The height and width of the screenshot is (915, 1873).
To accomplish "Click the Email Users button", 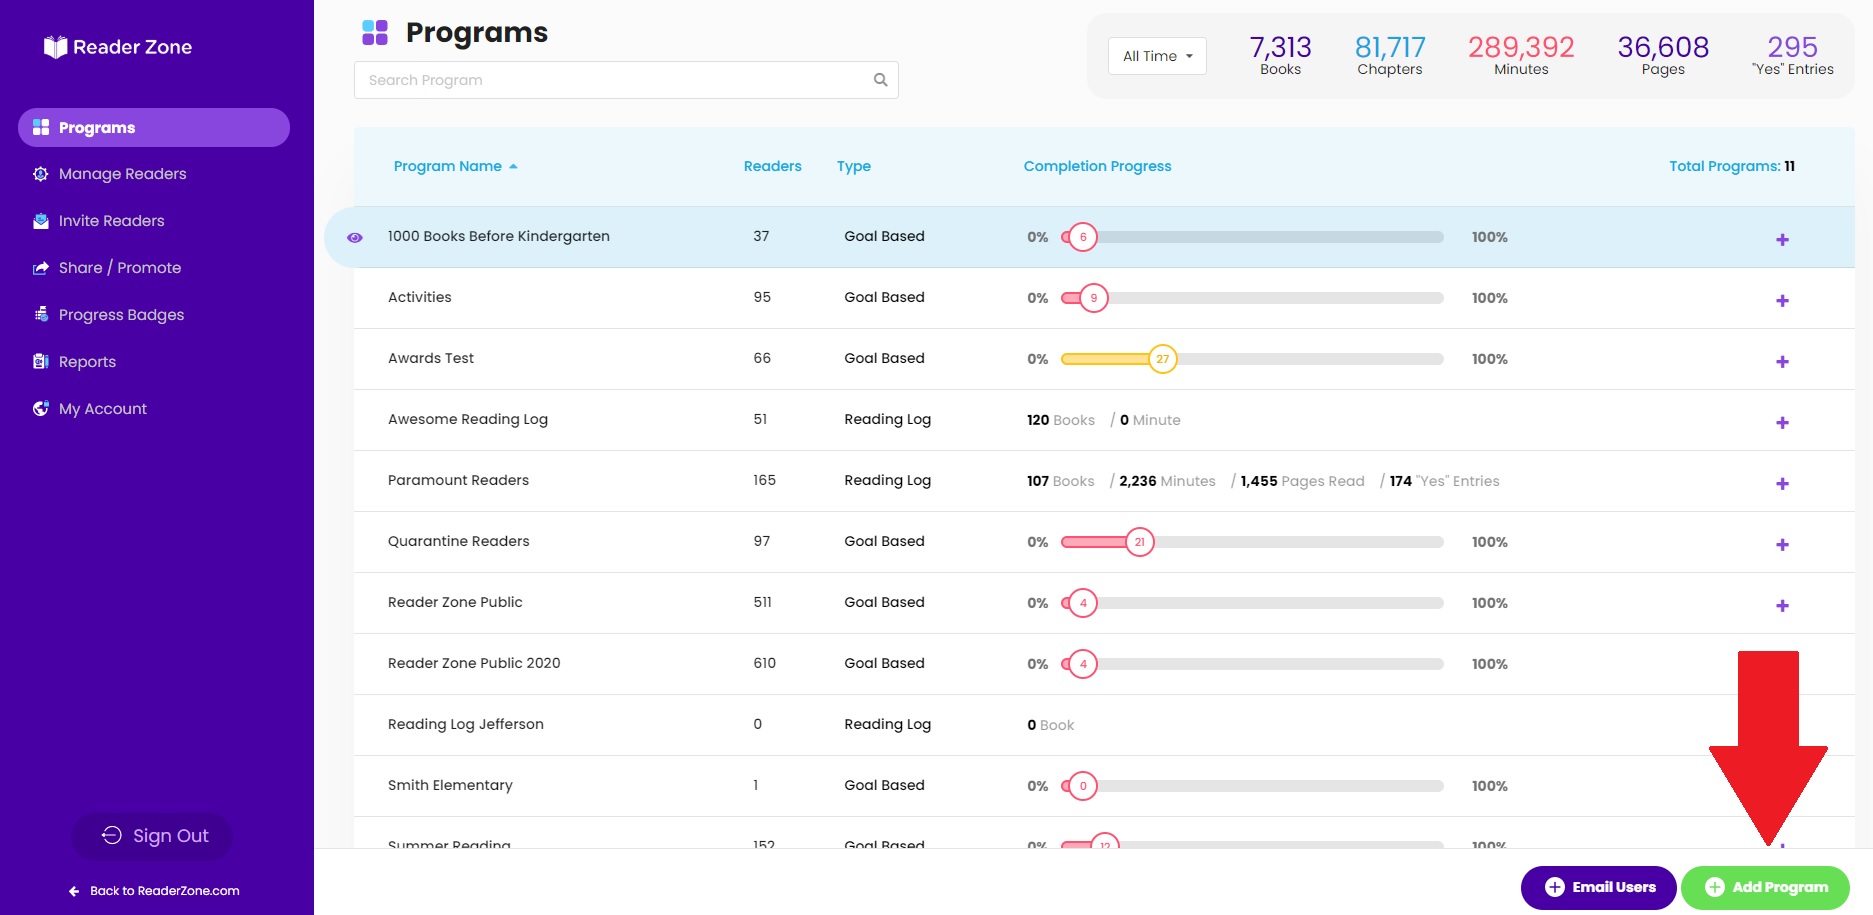I will coord(1598,887).
